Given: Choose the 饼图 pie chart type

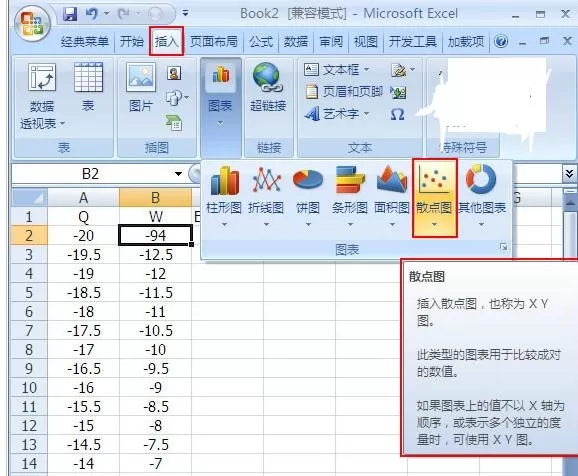Looking at the screenshot, I should (308, 198).
